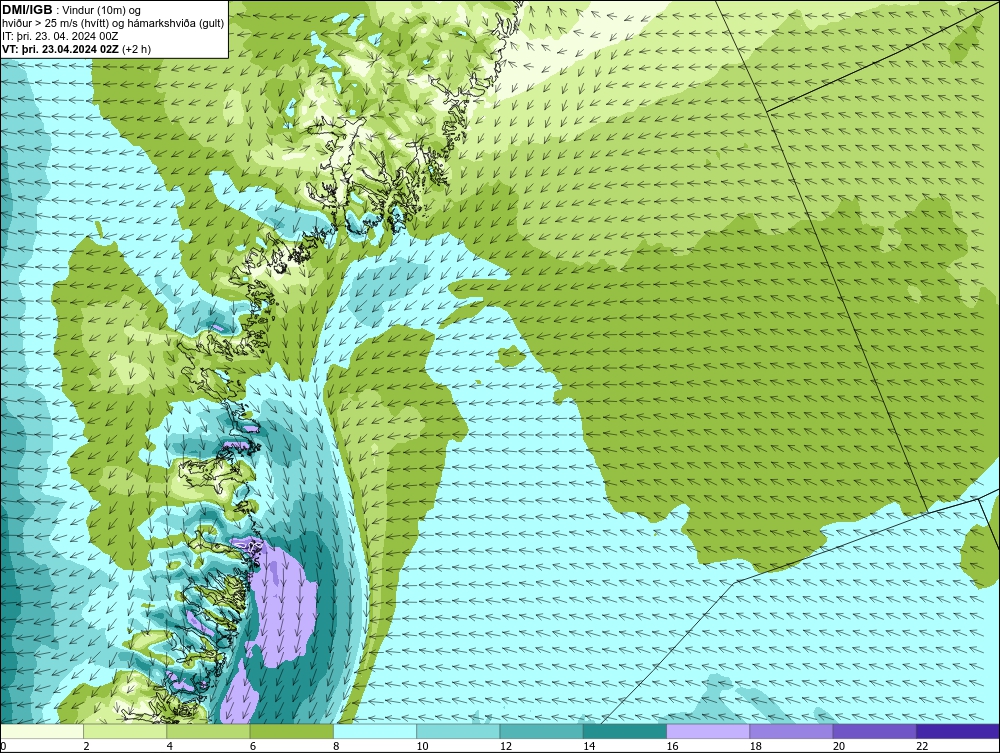Viewport: 1000px width, 753px height.
Task: Click the legend scale label '16'
Action: click(672, 747)
